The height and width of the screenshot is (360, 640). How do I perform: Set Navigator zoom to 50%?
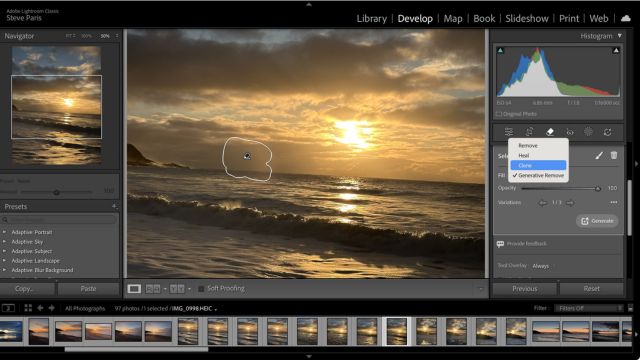point(105,36)
